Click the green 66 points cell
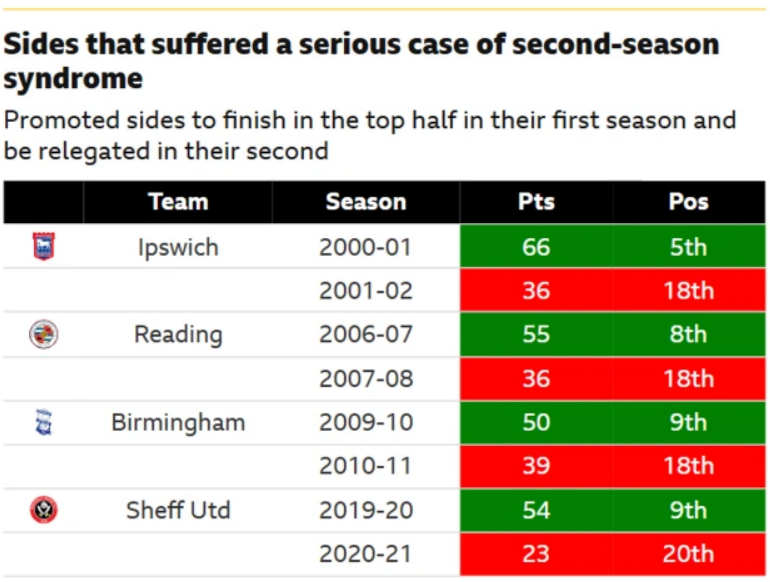The image size is (770, 582). 536,246
